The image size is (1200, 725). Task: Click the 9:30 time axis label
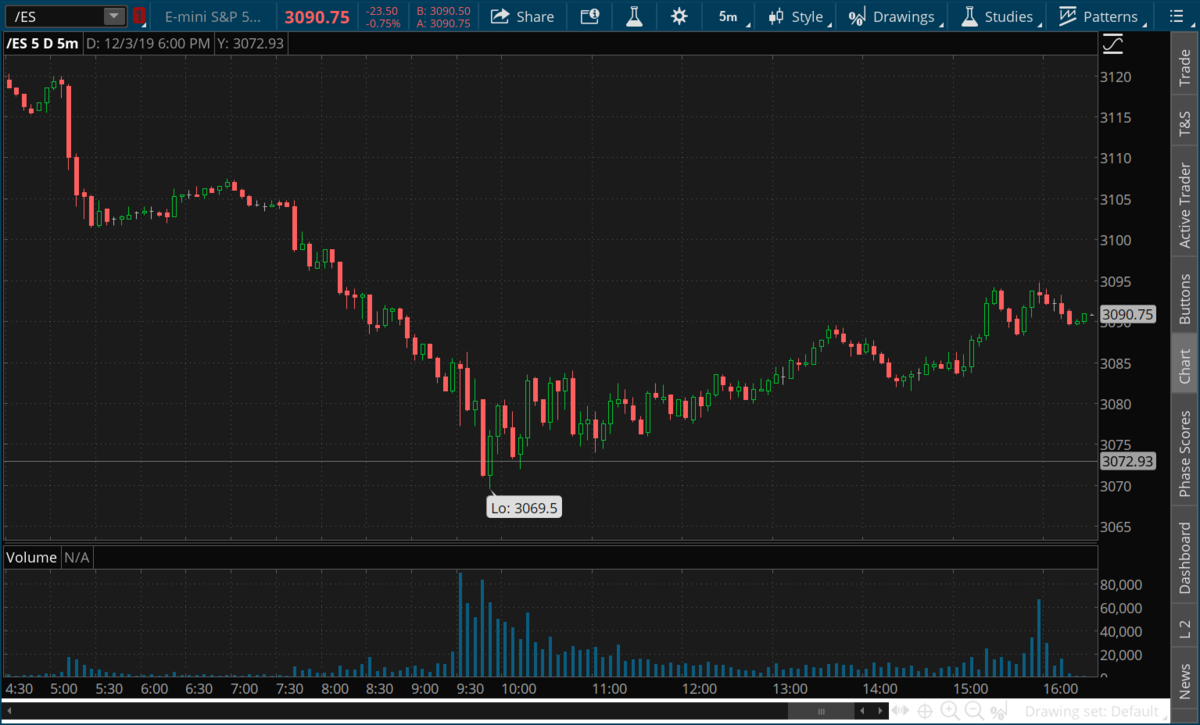click(x=471, y=689)
